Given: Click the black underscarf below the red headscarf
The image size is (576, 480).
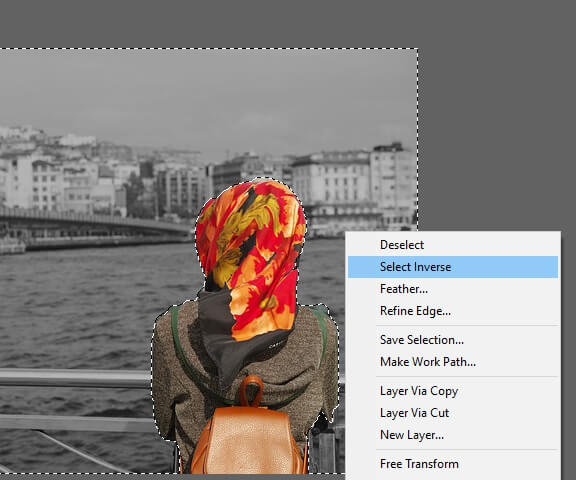Looking at the screenshot, I should [220, 331].
